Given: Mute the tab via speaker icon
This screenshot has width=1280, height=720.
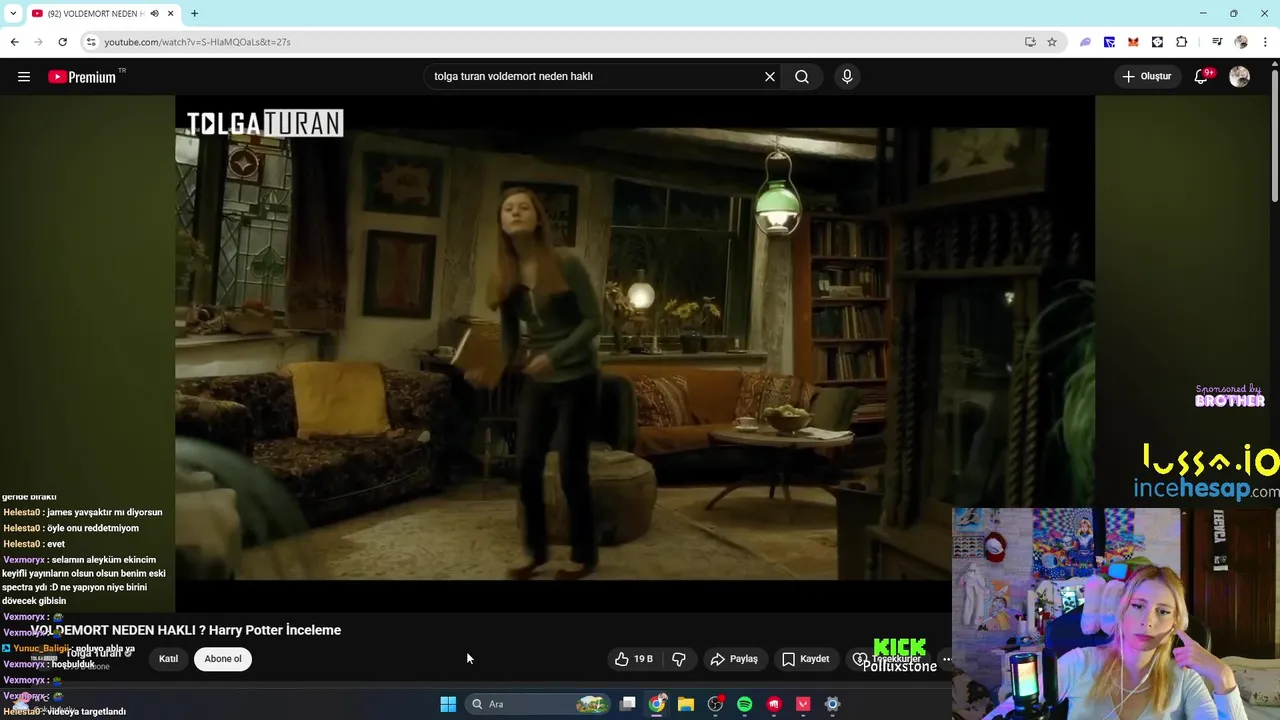Looking at the screenshot, I should click(154, 14).
